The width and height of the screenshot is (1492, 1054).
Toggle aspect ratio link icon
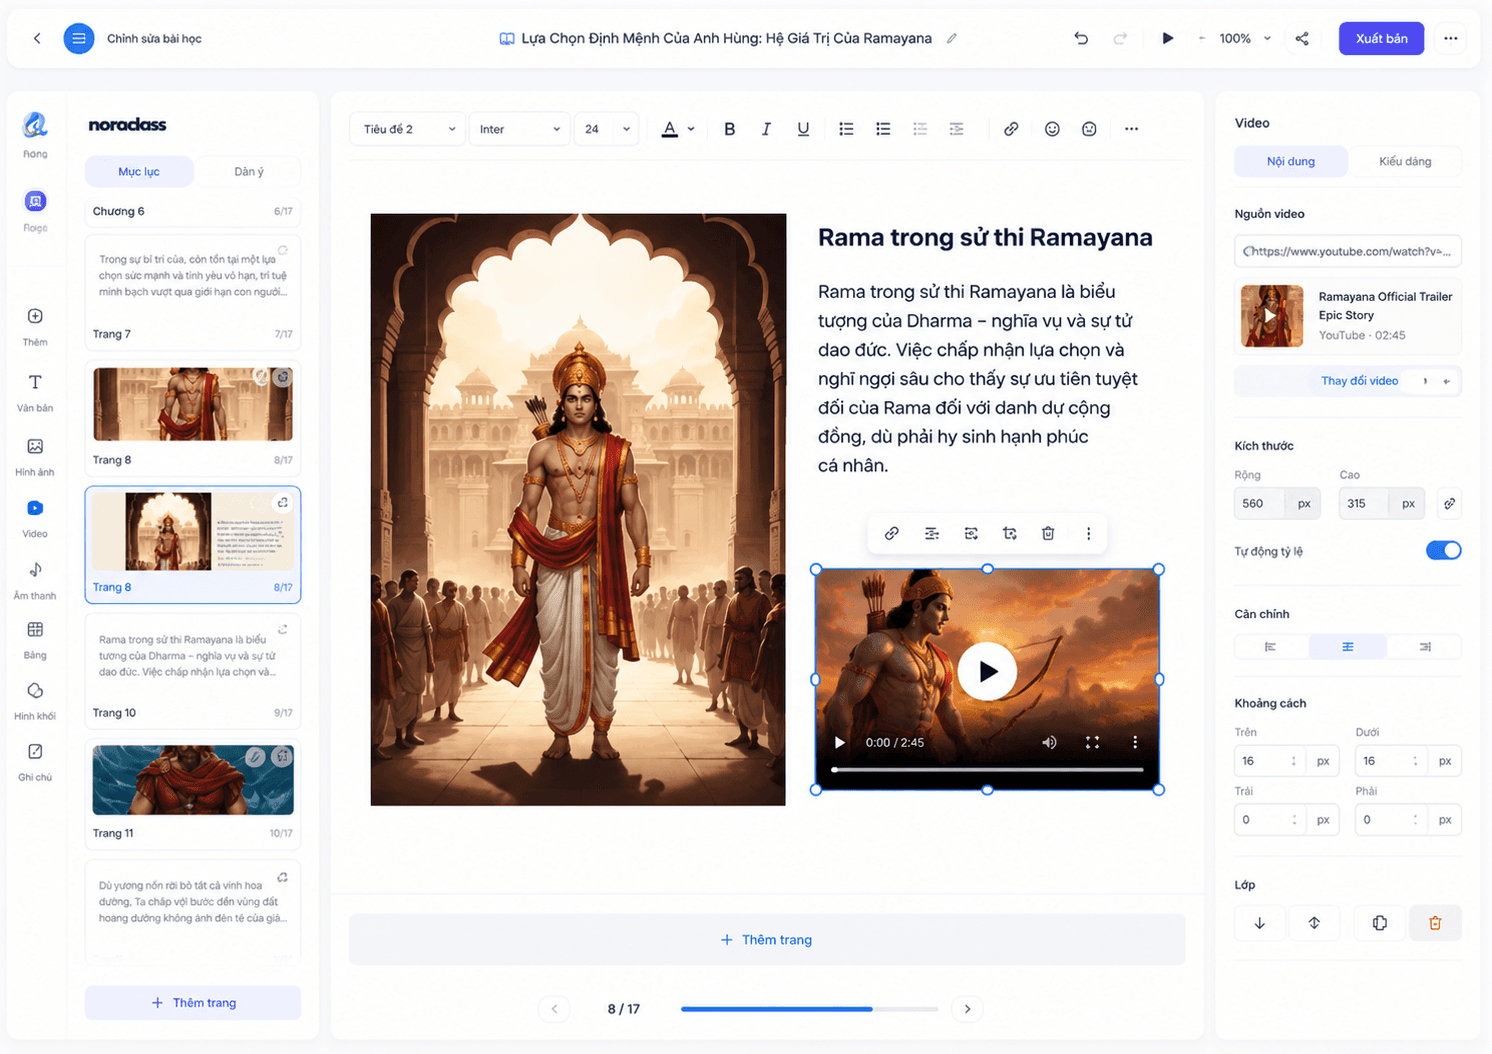pos(1449,503)
